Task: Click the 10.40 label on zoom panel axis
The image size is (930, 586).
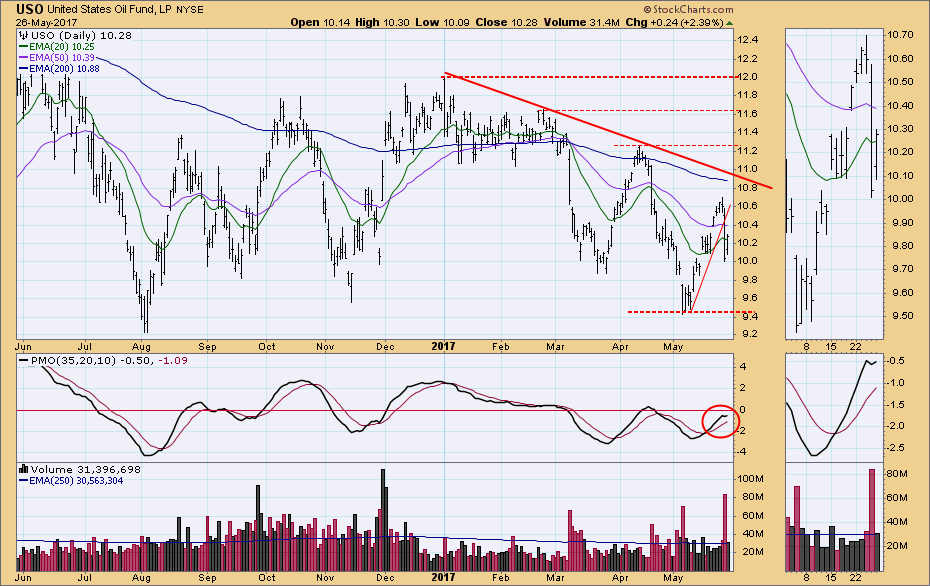Action: point(899,106)
